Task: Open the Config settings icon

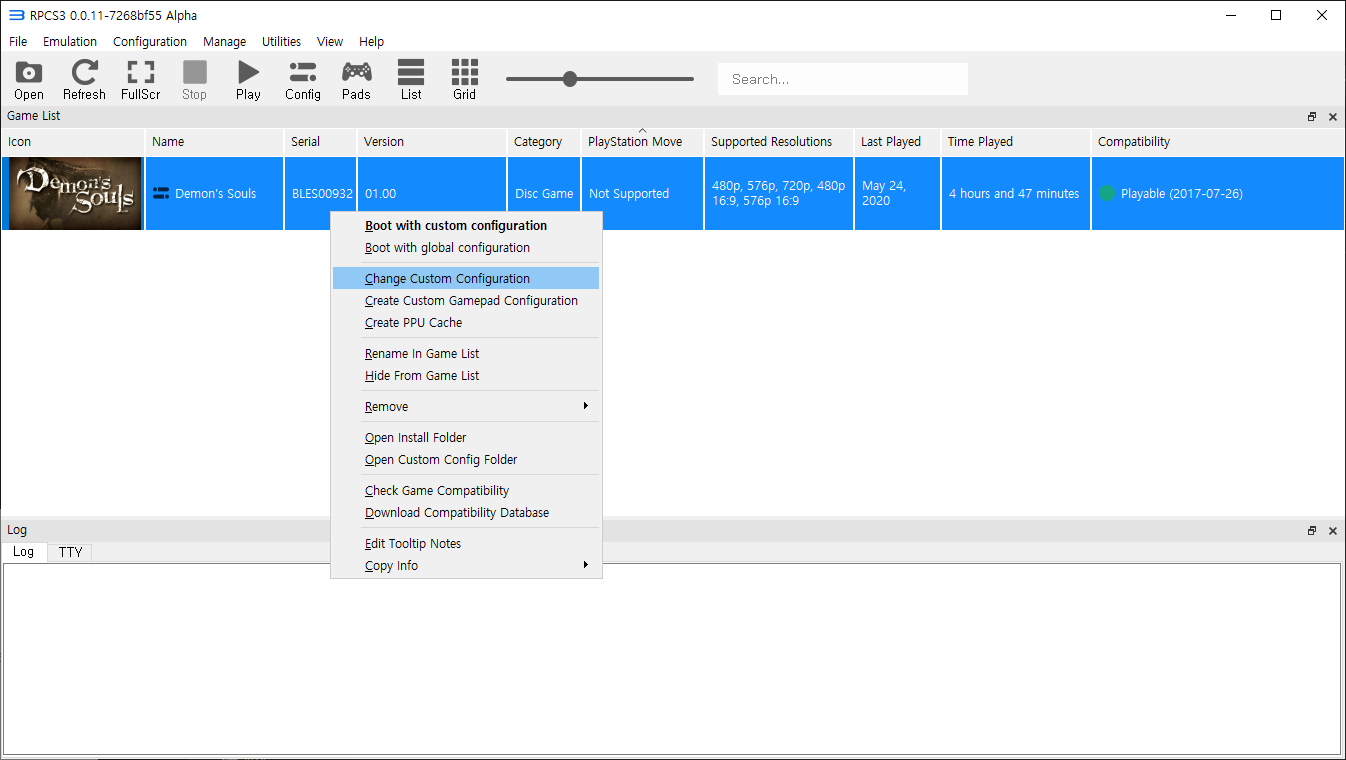Action: [x=303, y=80]
